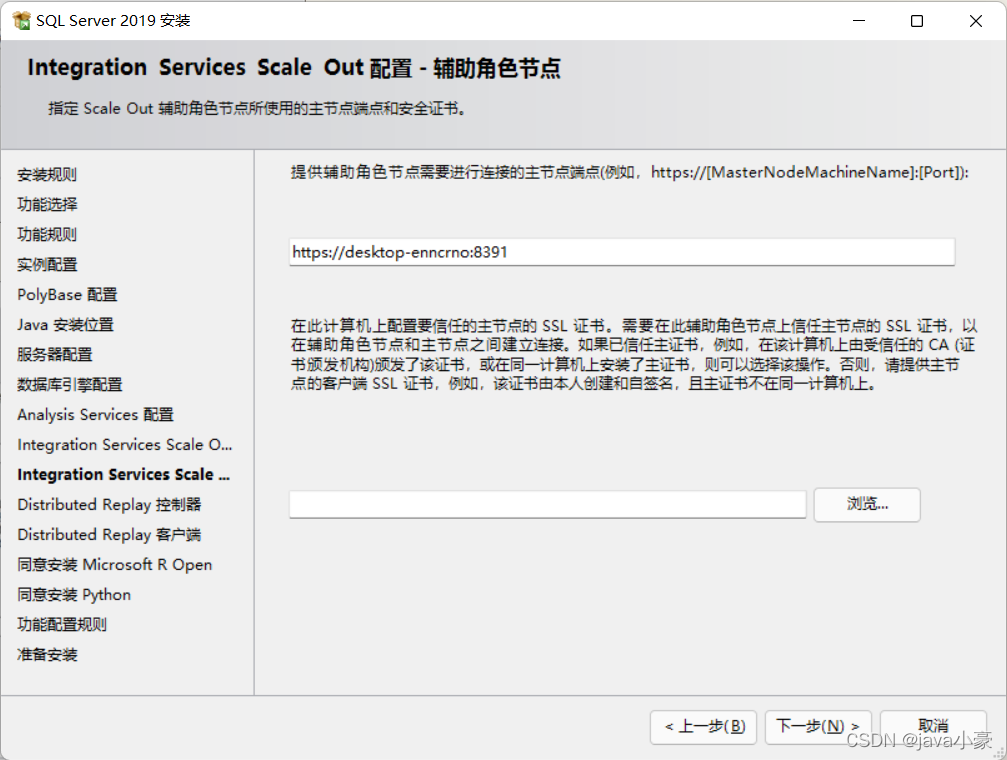1007x760 pixels.
Task: Click the SQL Server setup title bar icon
Action: [22, 21]
